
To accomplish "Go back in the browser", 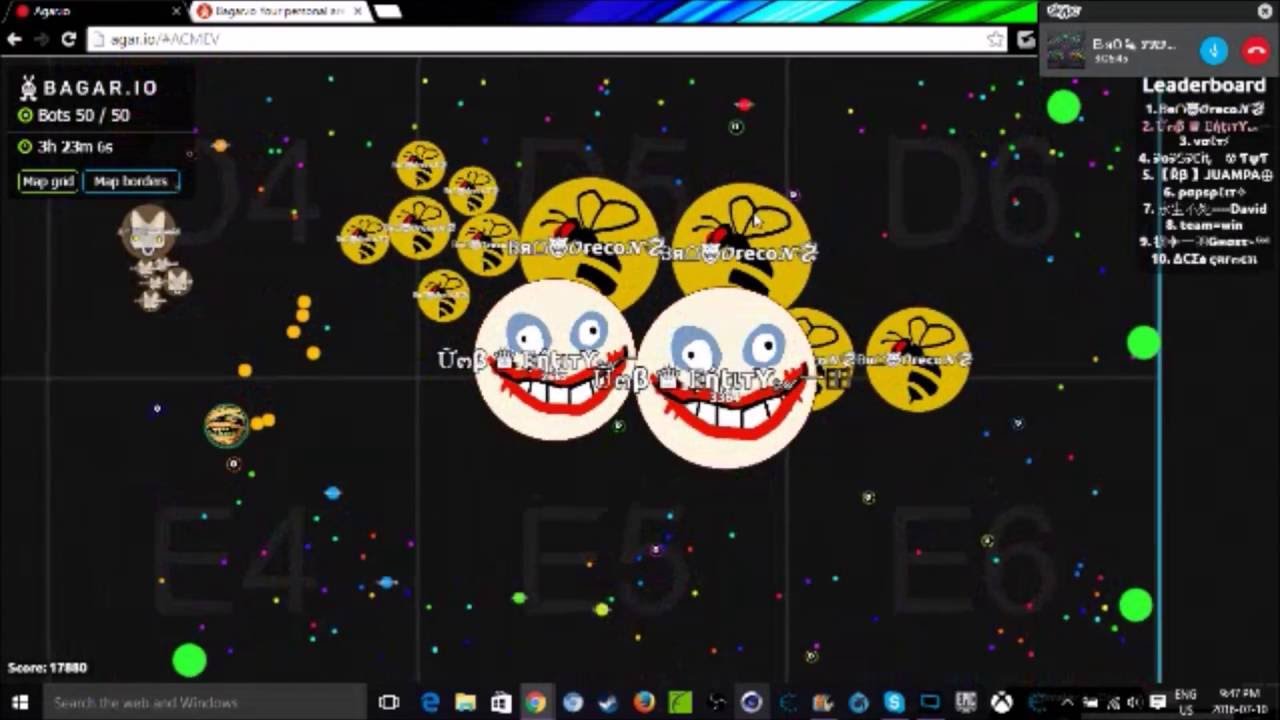I will coord(14,39).
